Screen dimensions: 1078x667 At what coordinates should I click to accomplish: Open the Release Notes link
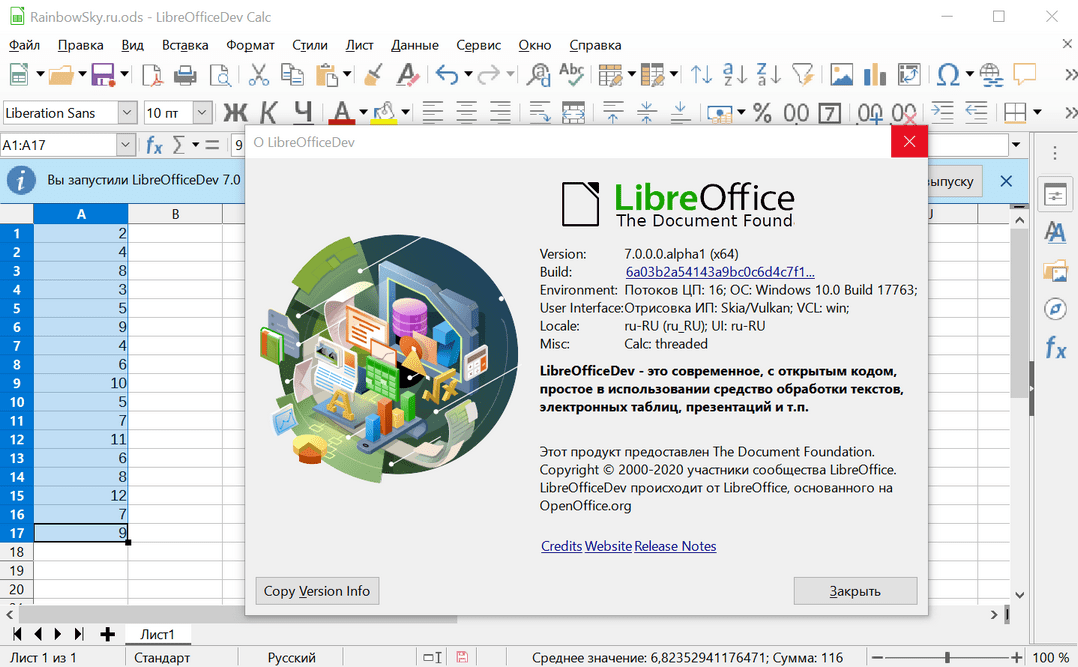pyautogui.click(x=675, y=546)
